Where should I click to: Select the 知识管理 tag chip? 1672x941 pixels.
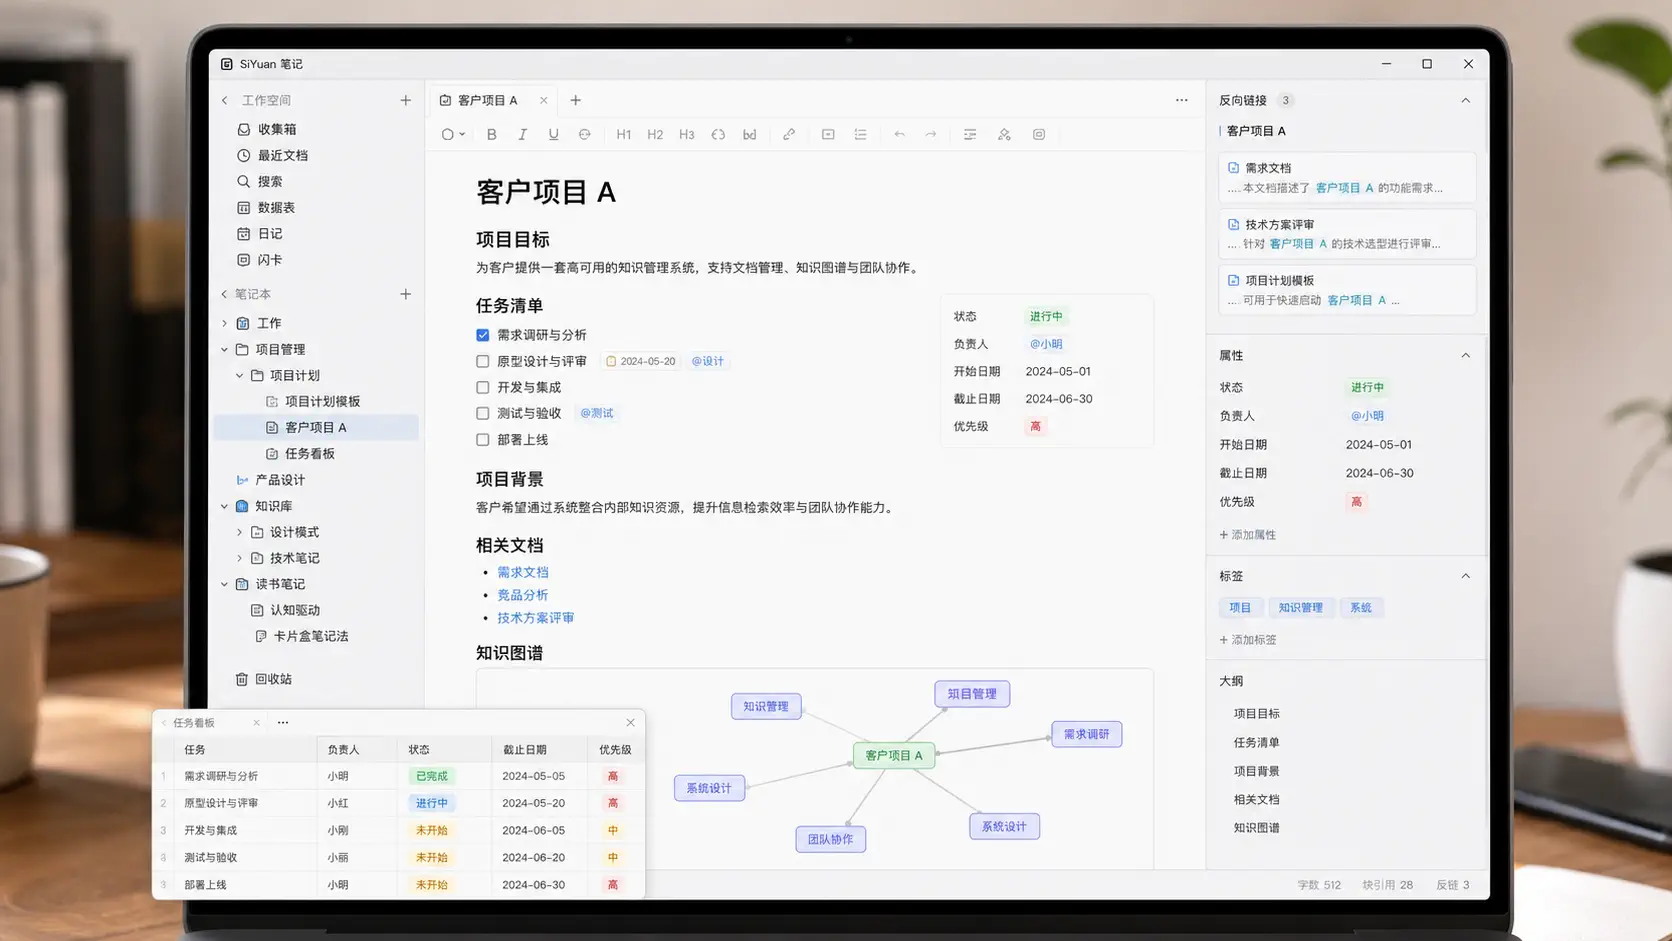[1300, 607]
